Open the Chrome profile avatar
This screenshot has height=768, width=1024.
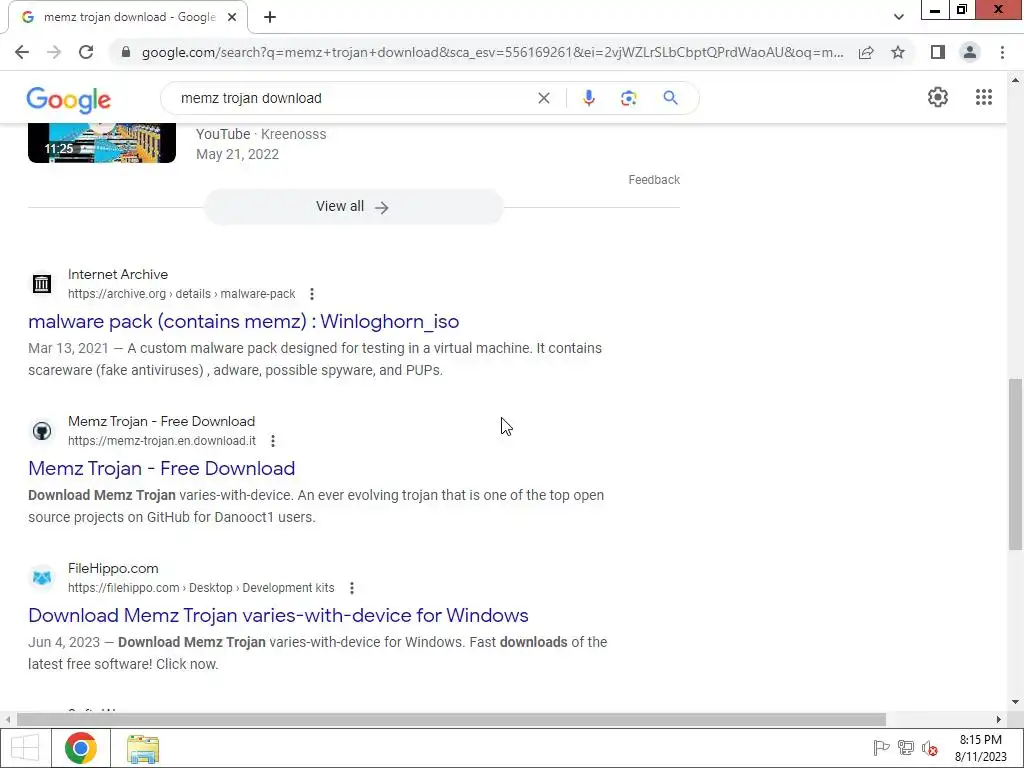(970, 52)
